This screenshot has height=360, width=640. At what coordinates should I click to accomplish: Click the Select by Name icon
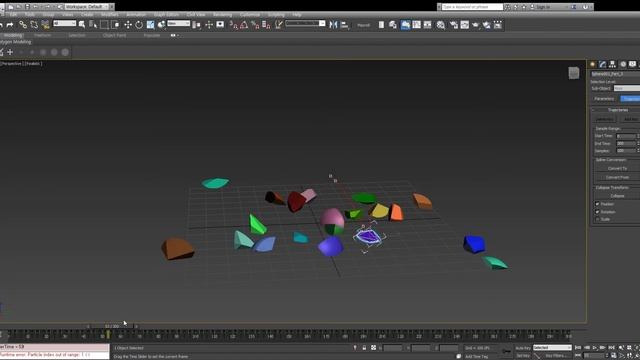[x=93, y=25]
